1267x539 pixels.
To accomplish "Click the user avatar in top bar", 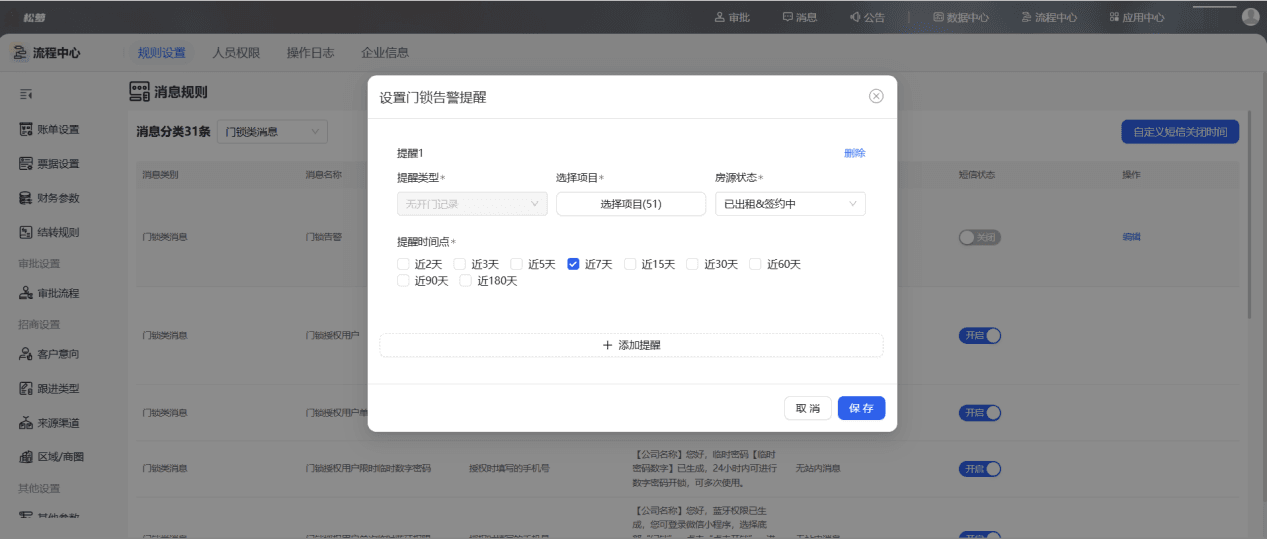I will 1250,16.
